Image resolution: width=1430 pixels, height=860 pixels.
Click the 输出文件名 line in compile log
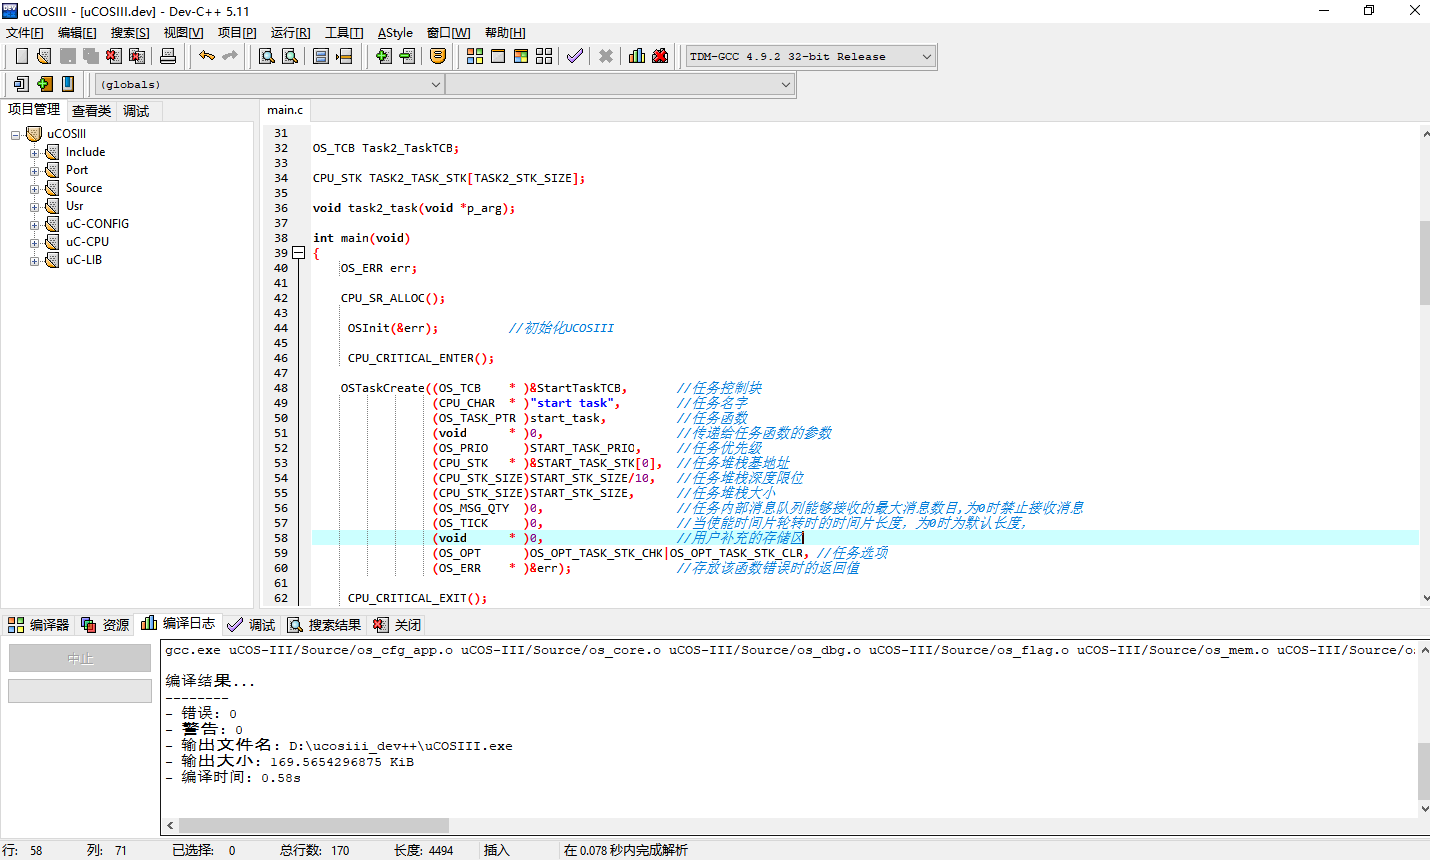click(339, 746)
